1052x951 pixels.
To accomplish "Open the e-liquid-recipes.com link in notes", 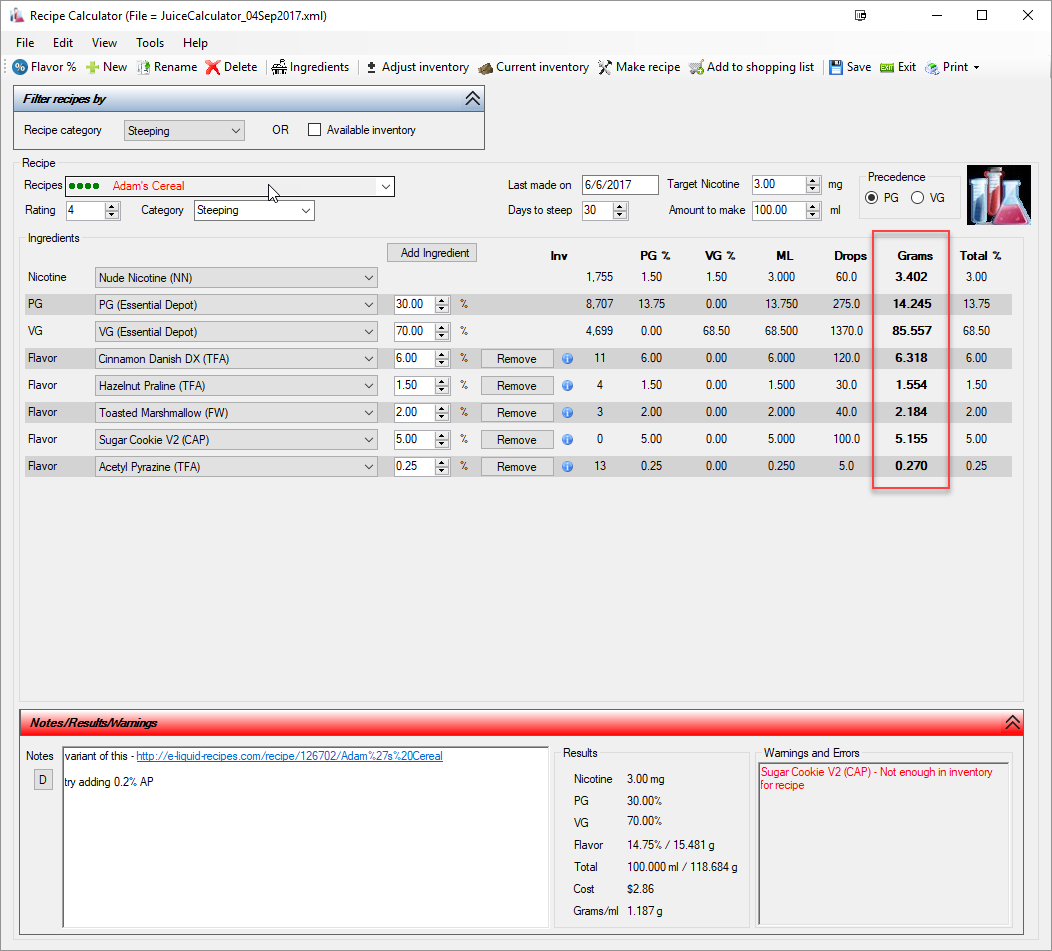I will (289, 756).
